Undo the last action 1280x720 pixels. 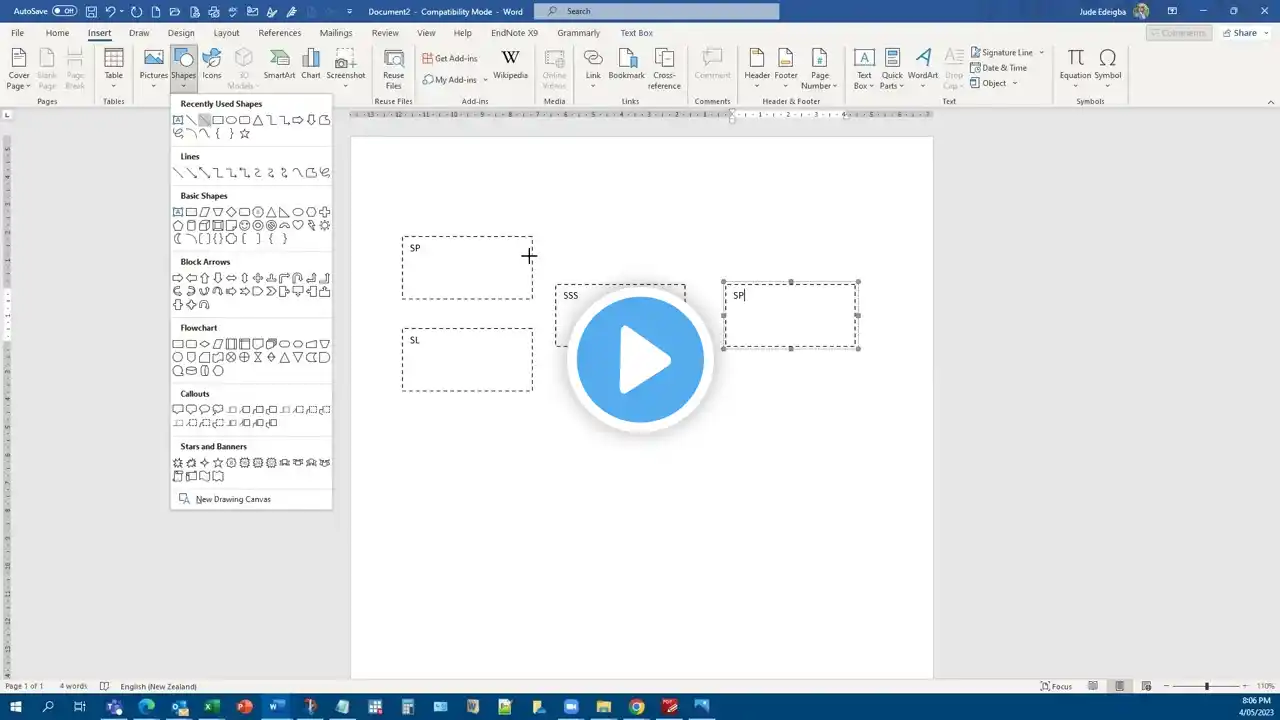coord(110,11)
